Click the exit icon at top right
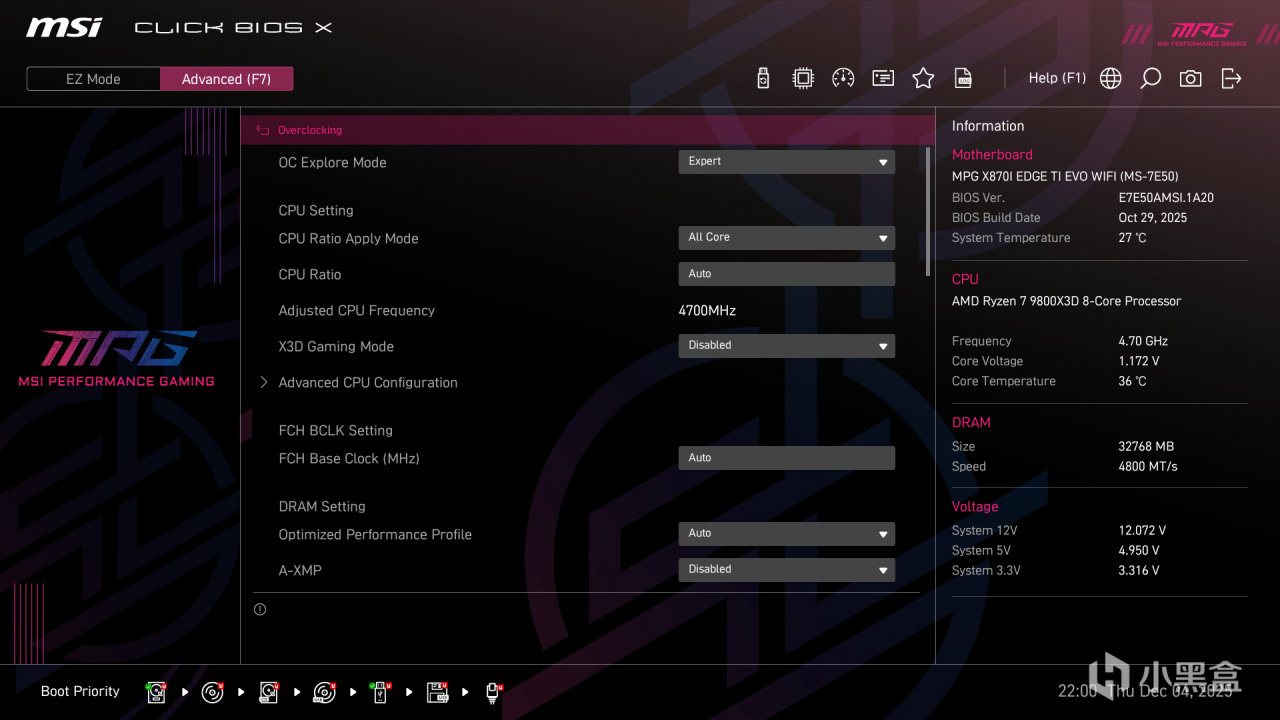This screenshot has height=720, width=1280. tap(1231, 78)
